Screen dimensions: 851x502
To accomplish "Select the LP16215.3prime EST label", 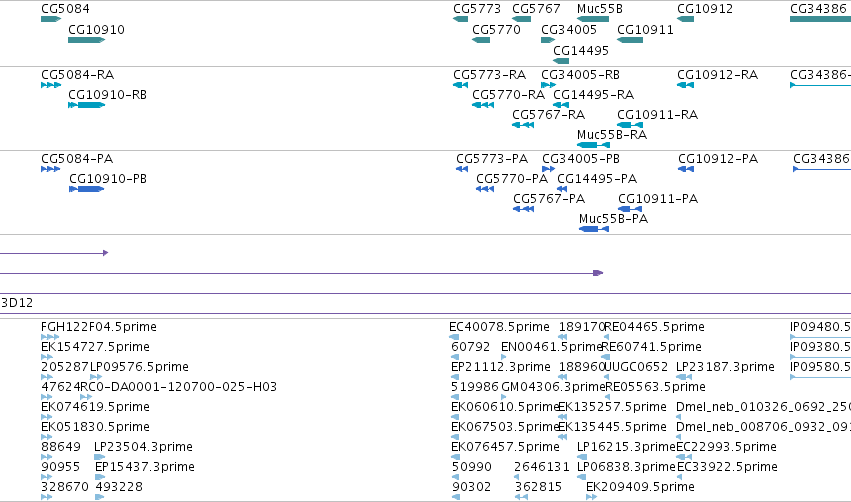I will (x=626, y=447).
